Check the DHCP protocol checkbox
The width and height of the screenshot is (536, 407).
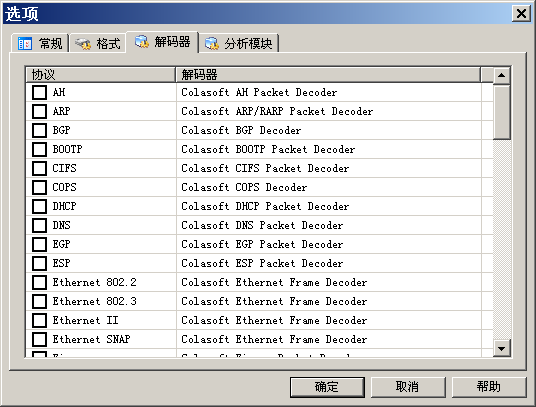pos(39,206)
